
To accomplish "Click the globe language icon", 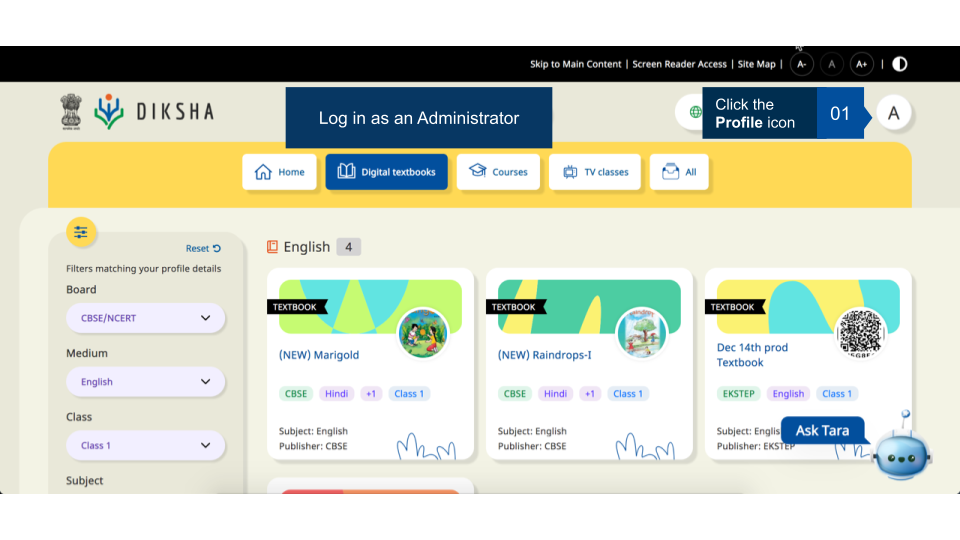I will pos(695,112).
